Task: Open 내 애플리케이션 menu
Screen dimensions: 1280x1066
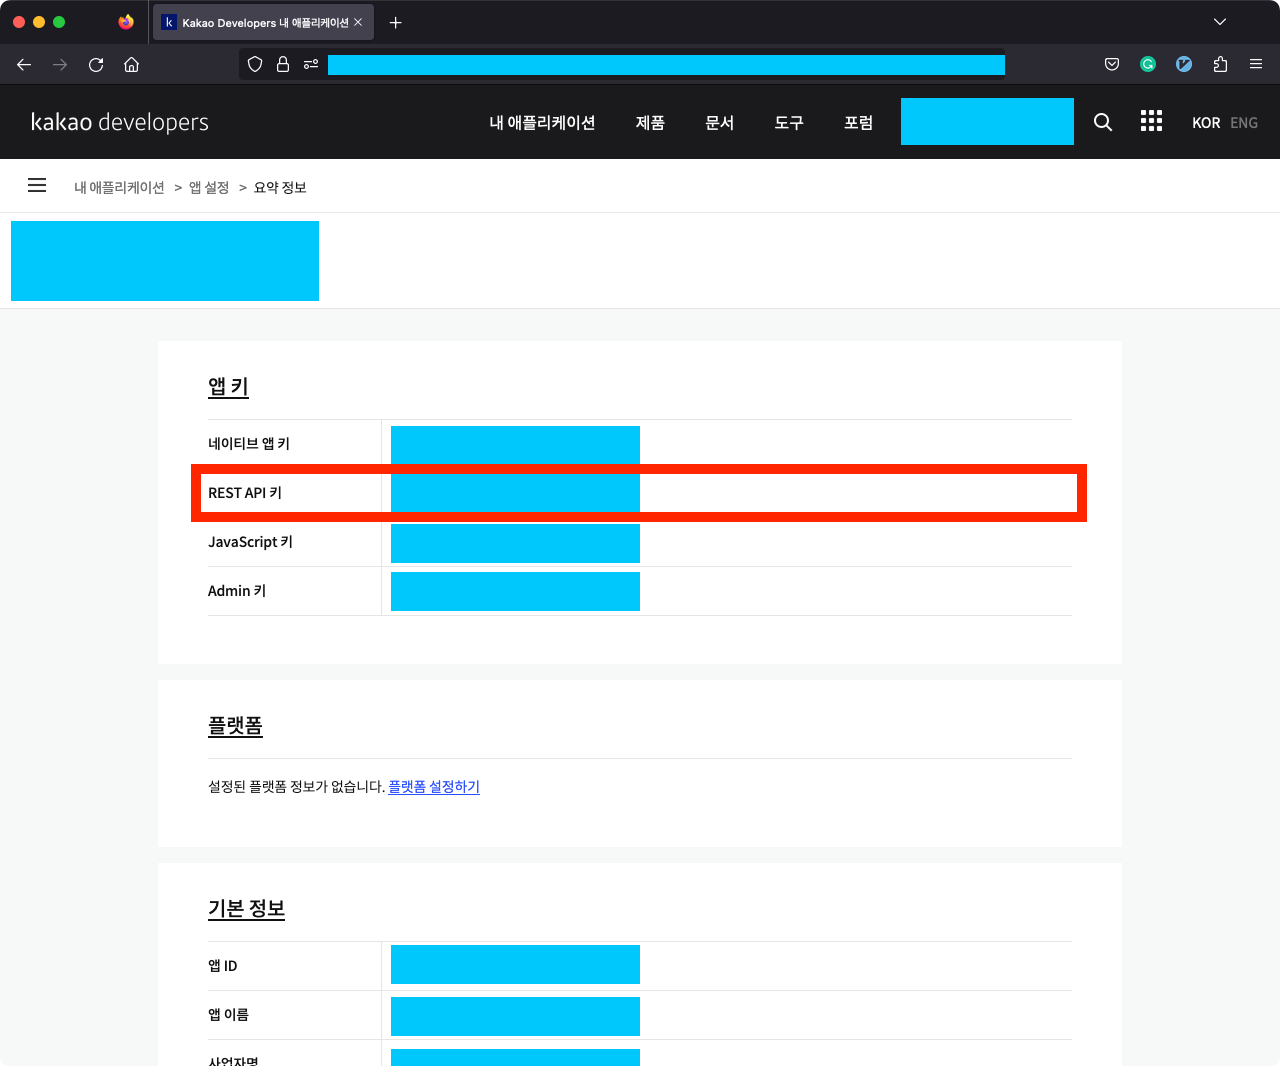Action: 542,122
